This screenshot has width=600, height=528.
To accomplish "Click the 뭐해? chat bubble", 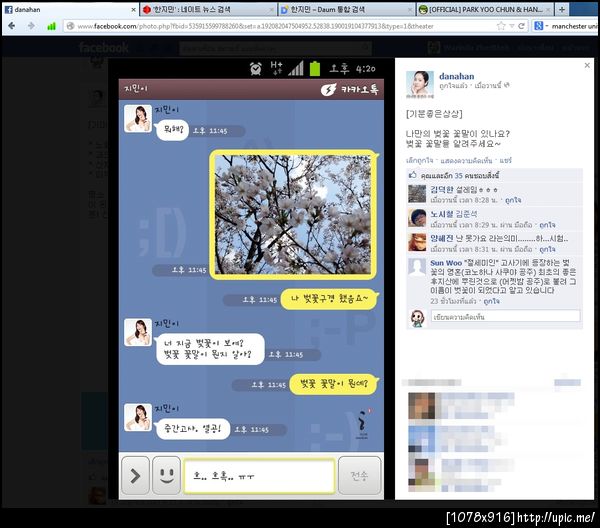I will 172,130.
